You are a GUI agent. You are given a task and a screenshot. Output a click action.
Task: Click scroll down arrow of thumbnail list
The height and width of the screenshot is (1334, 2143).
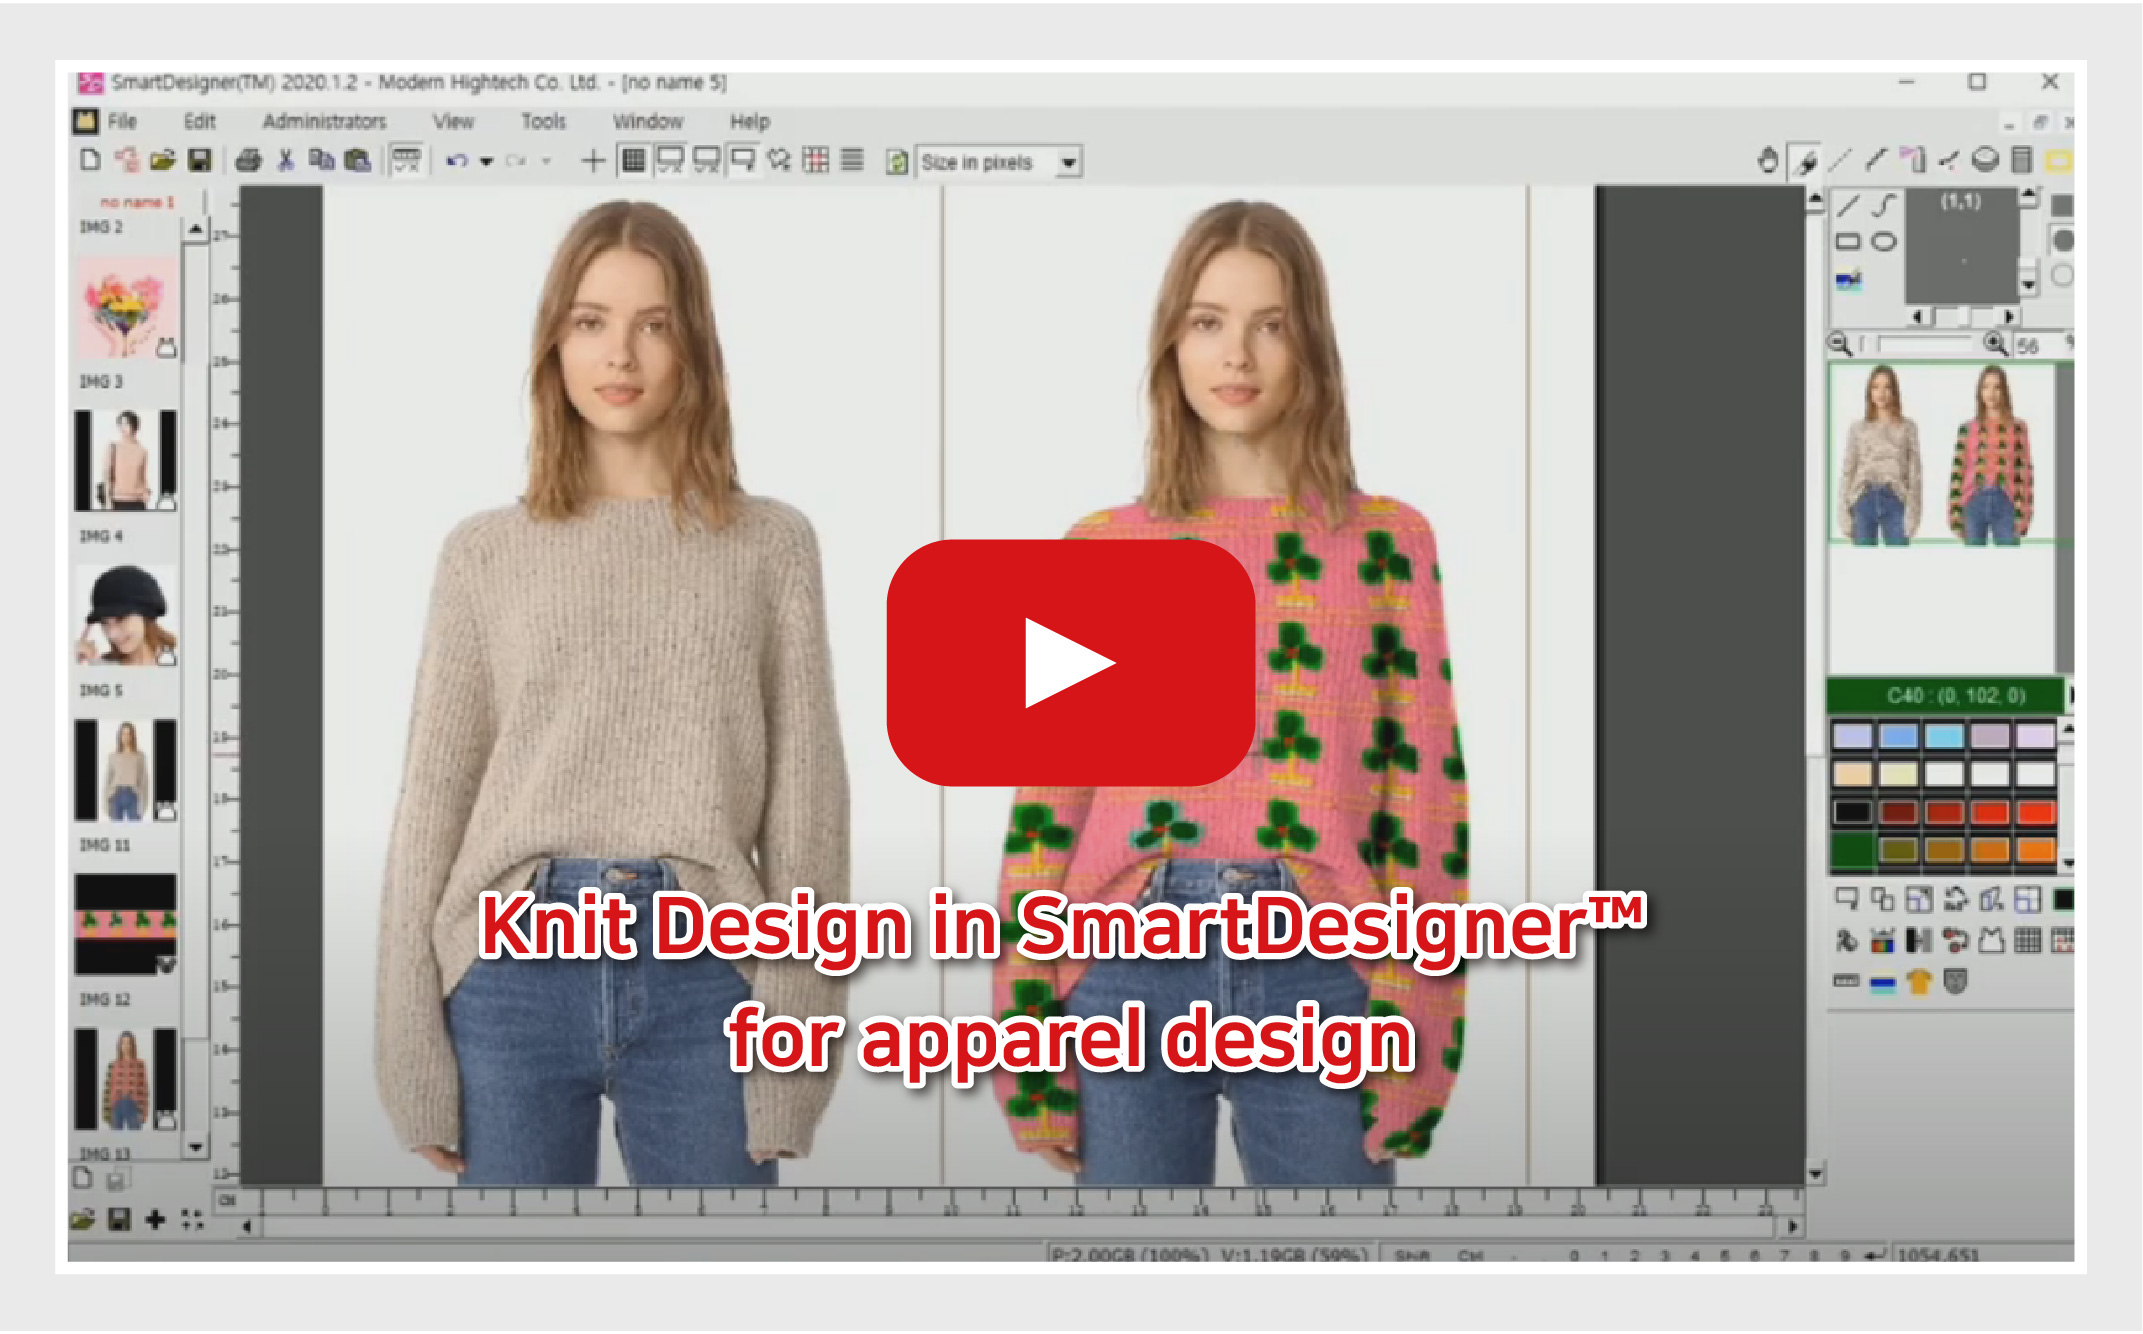[195, 1147]
